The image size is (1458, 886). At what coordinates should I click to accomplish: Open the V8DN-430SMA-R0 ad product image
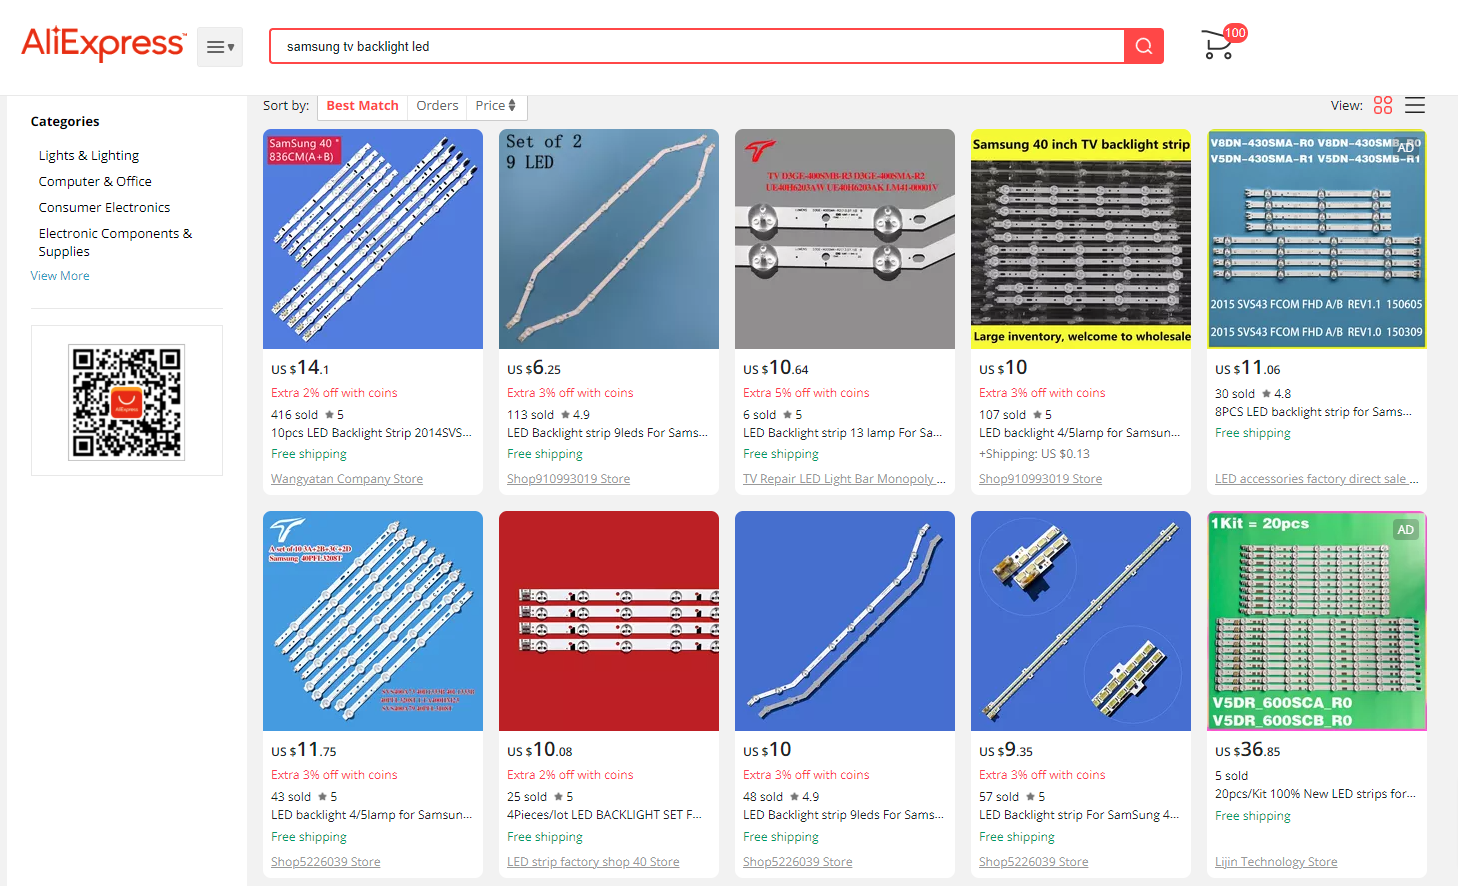(x=1317, y=239)
